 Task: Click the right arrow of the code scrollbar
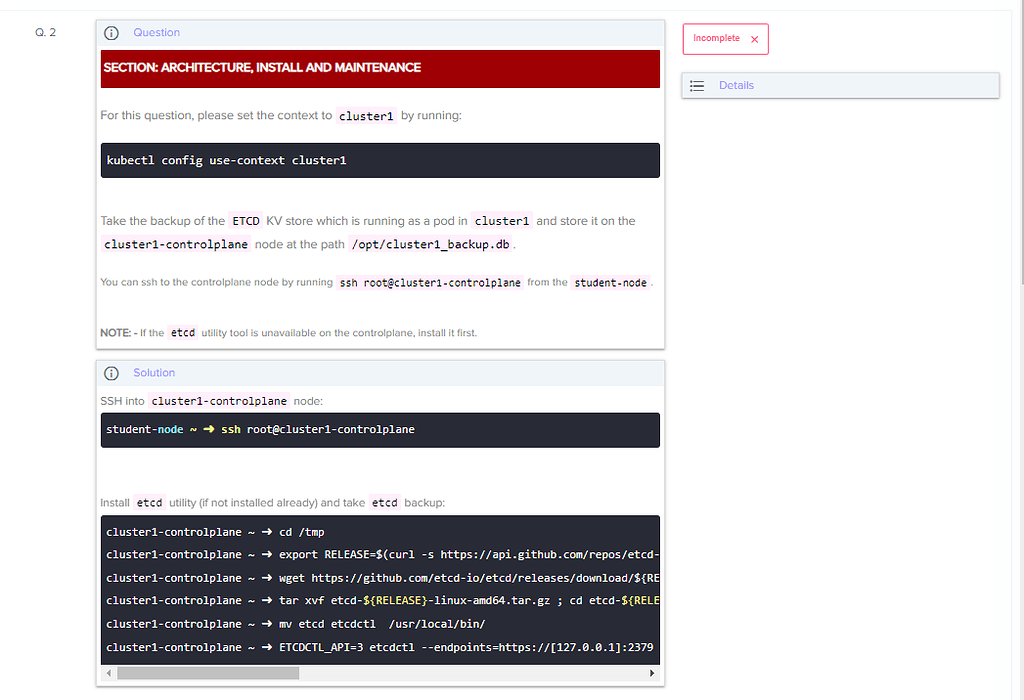click(652, 673)
